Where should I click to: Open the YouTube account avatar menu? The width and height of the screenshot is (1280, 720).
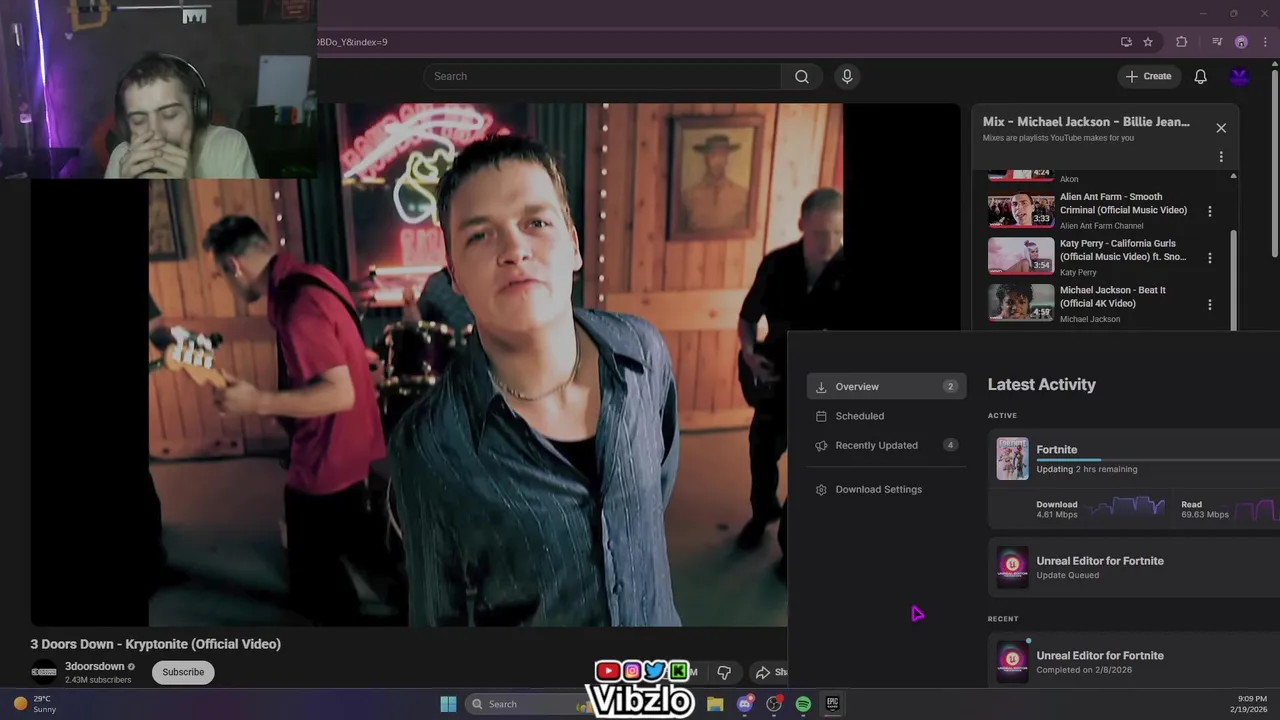click(x=1240, y=76)
